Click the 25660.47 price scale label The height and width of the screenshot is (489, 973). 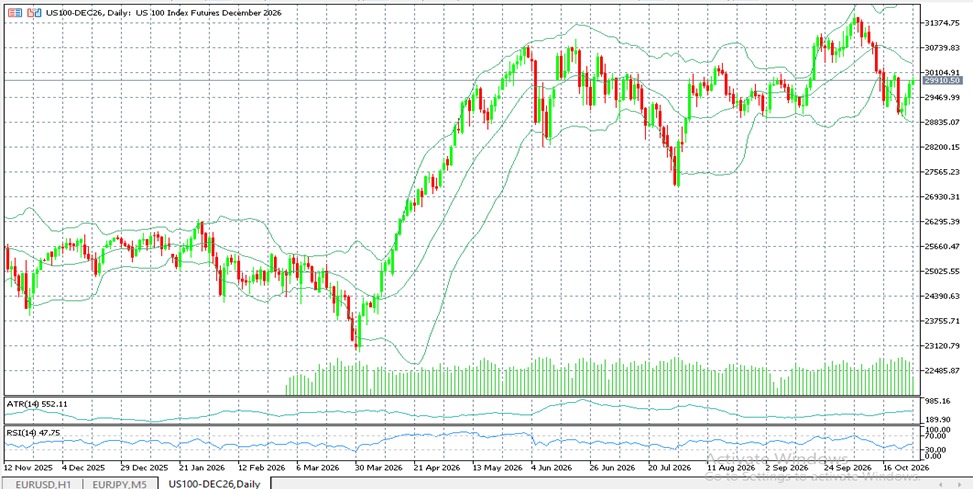pos(942,246)
